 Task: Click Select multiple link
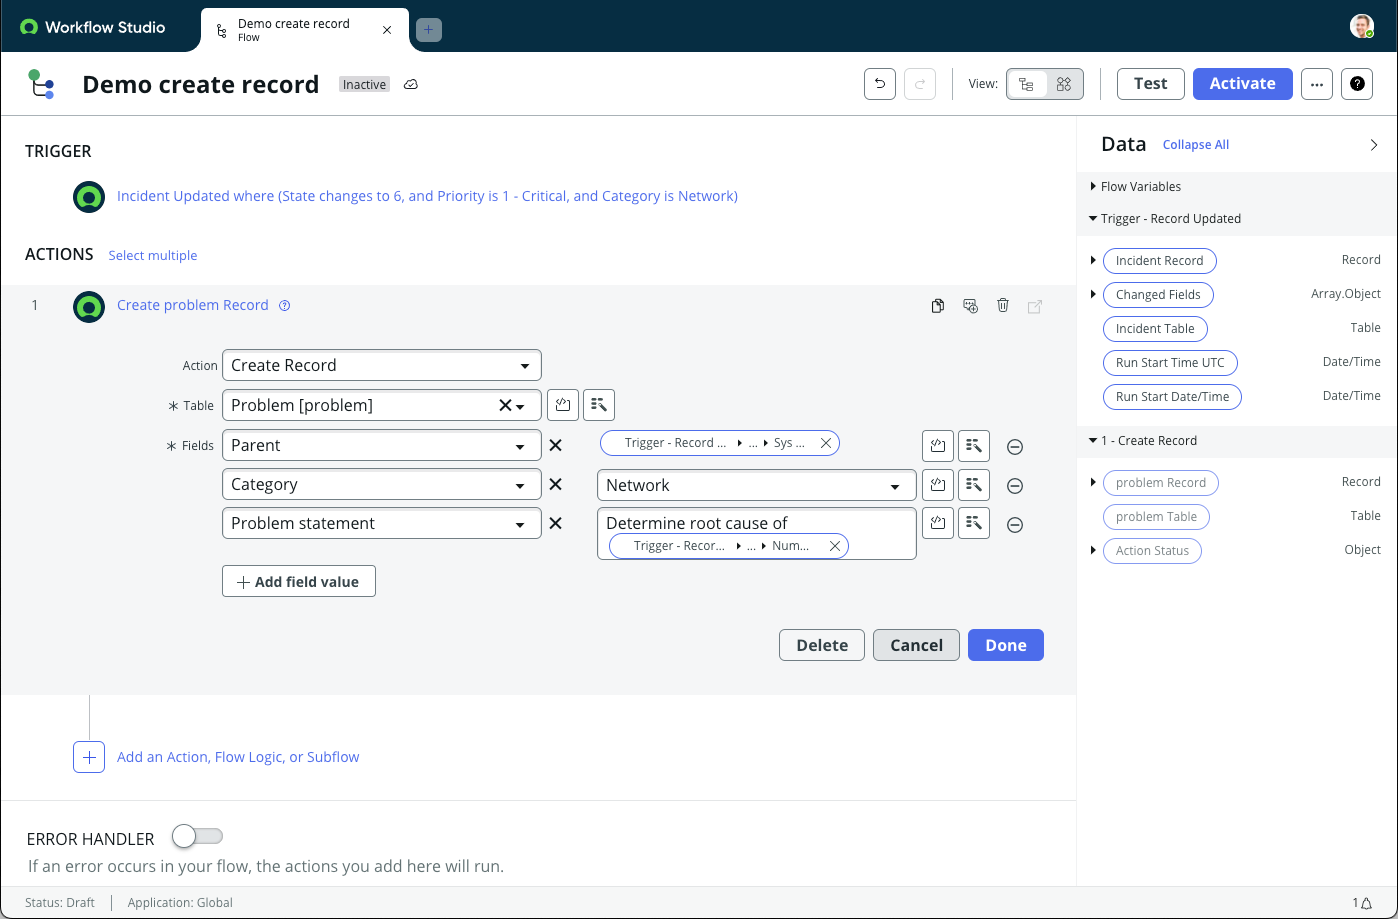[x=153, y=256]
